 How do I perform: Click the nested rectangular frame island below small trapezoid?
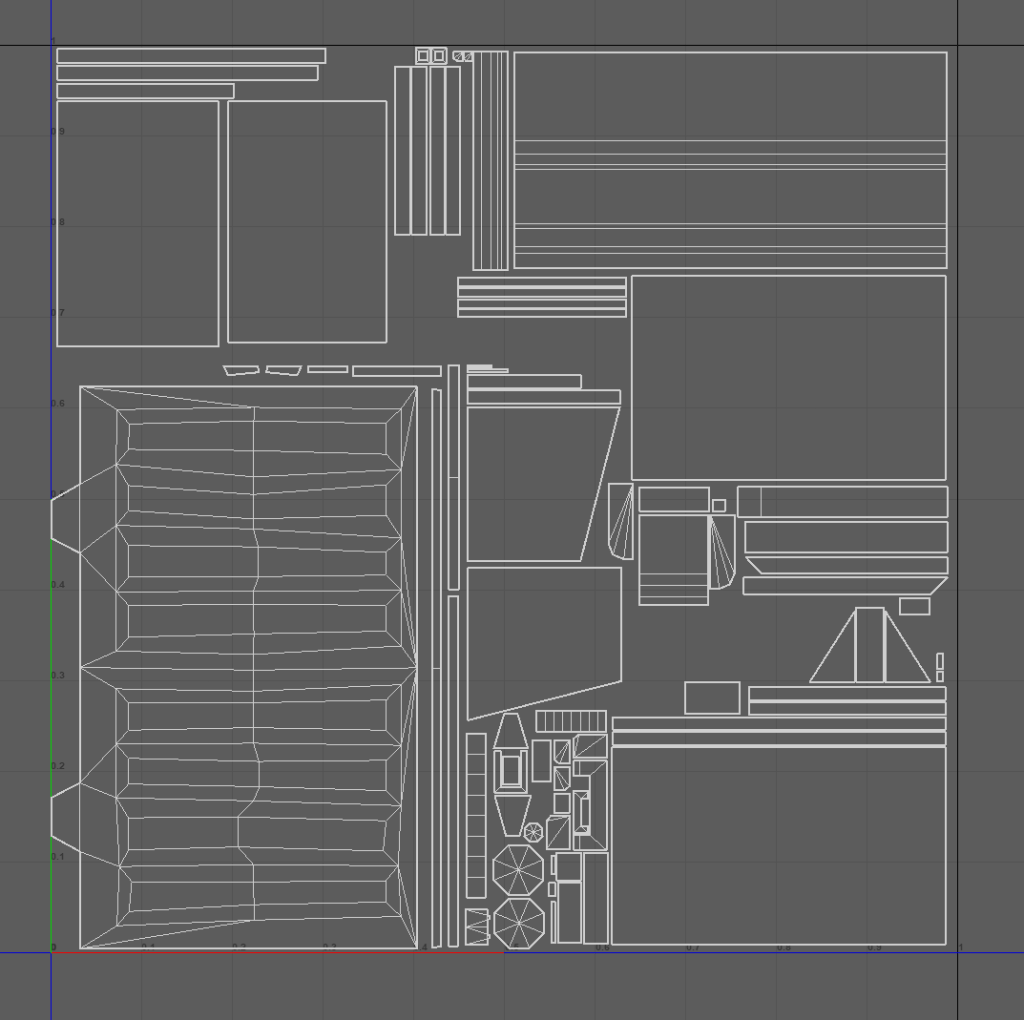(510, 771)
